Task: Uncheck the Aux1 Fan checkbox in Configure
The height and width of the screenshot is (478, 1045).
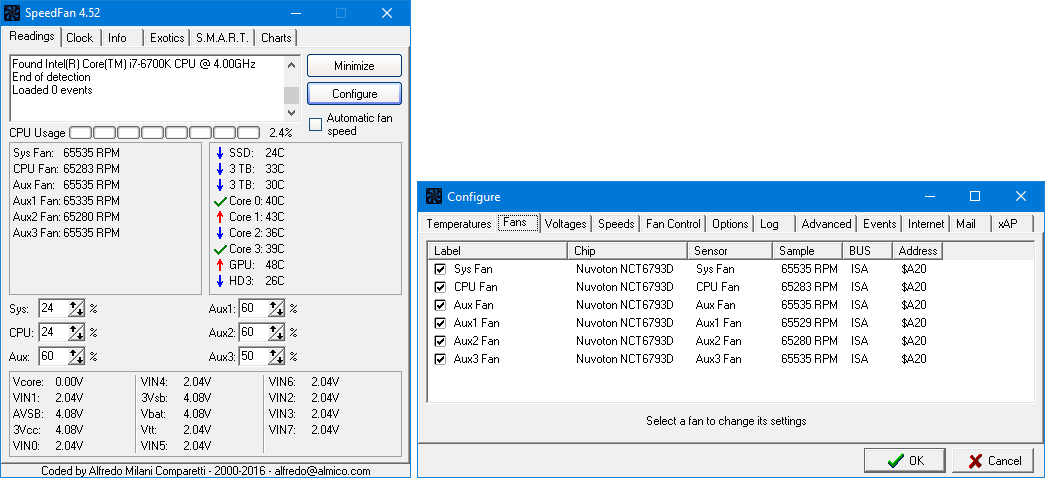Action: click(x=440, y=323)
